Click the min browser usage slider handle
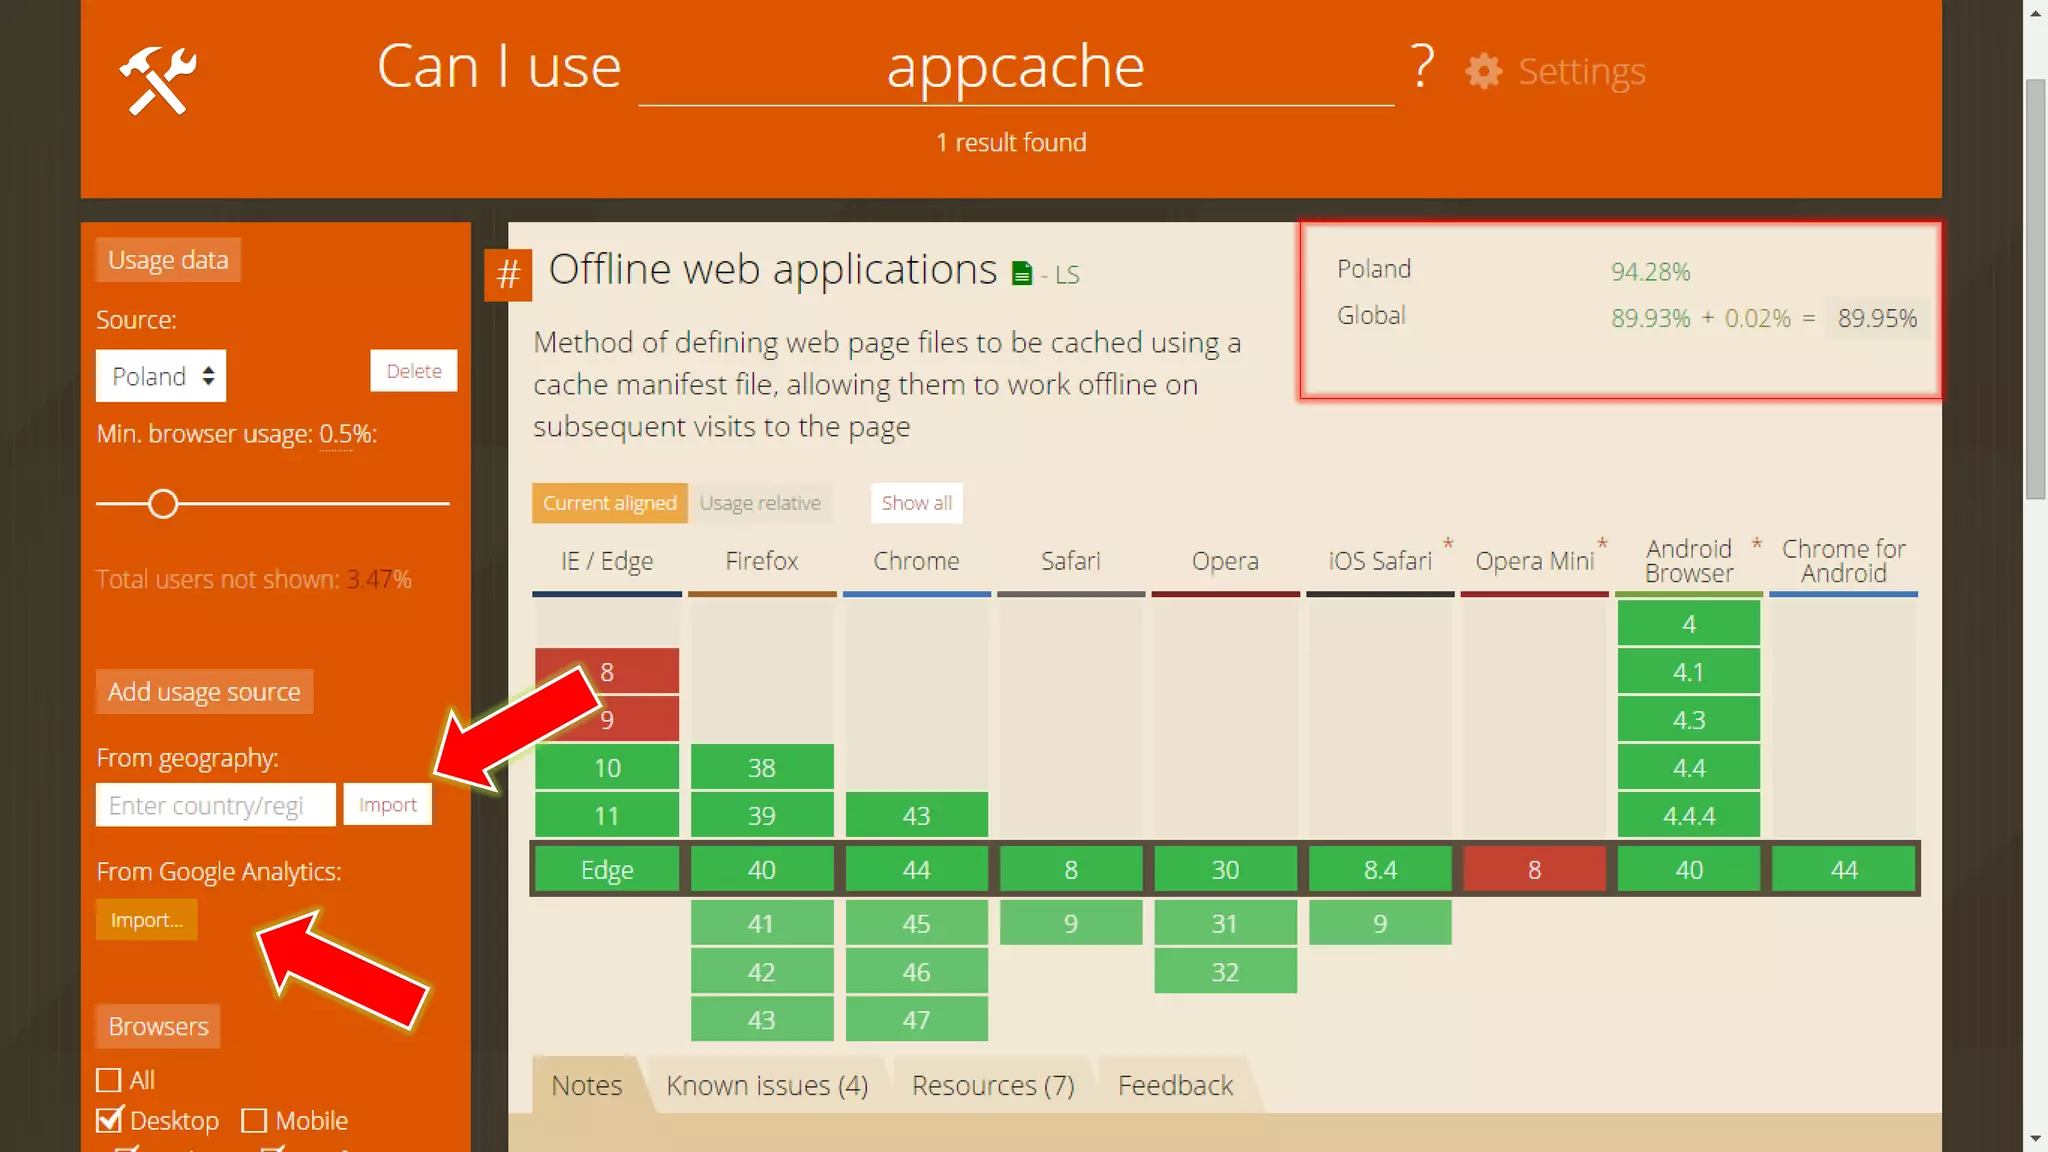The image size is (2048, 1152). click(x=163, y=504)
